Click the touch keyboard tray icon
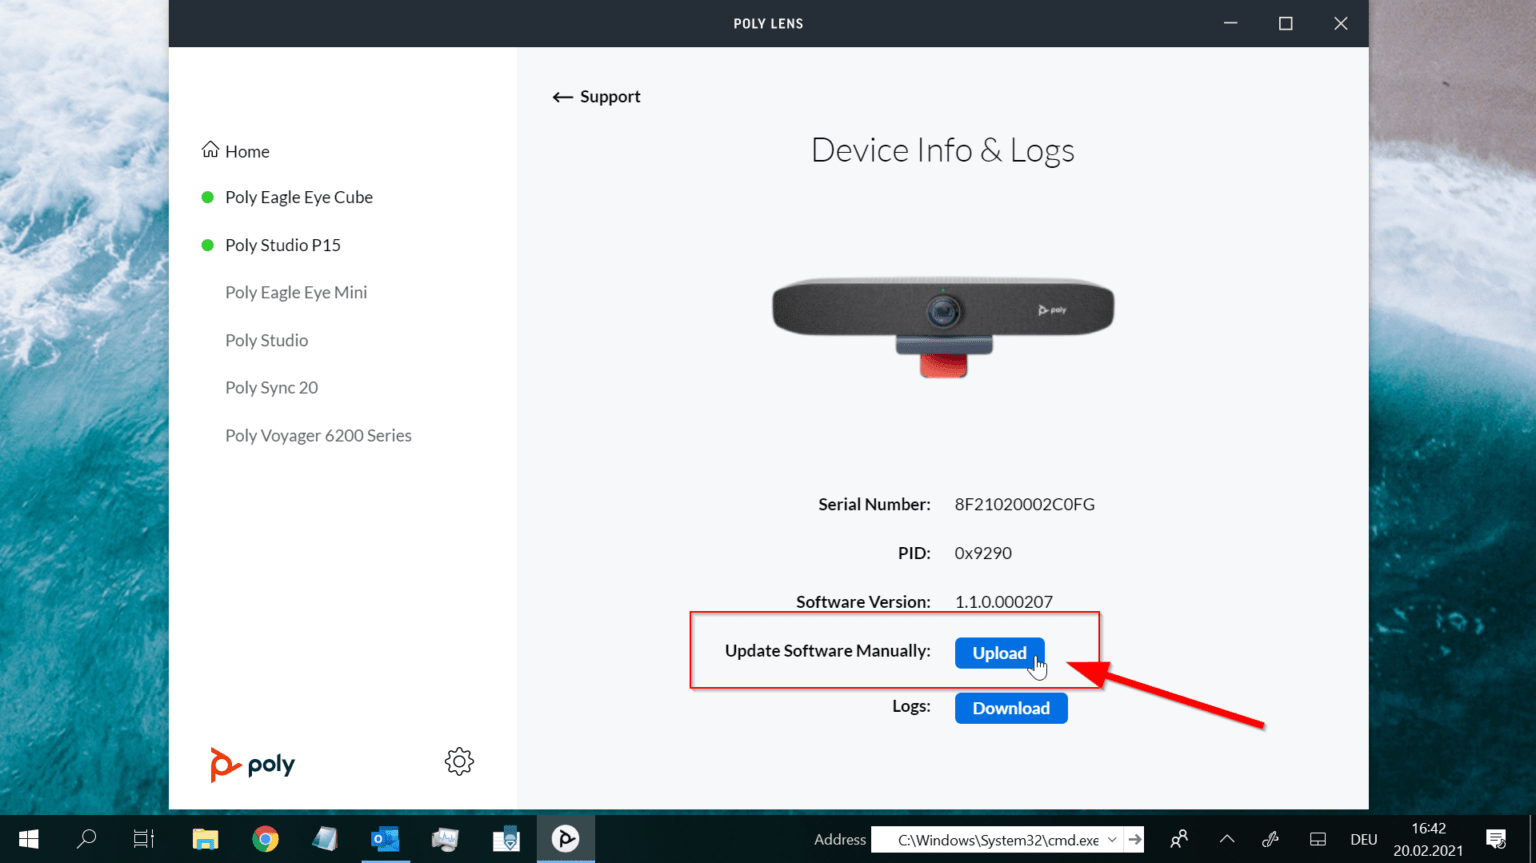Image resolution: width=1536 pixels, height=863 pixels. point(1318,839)
